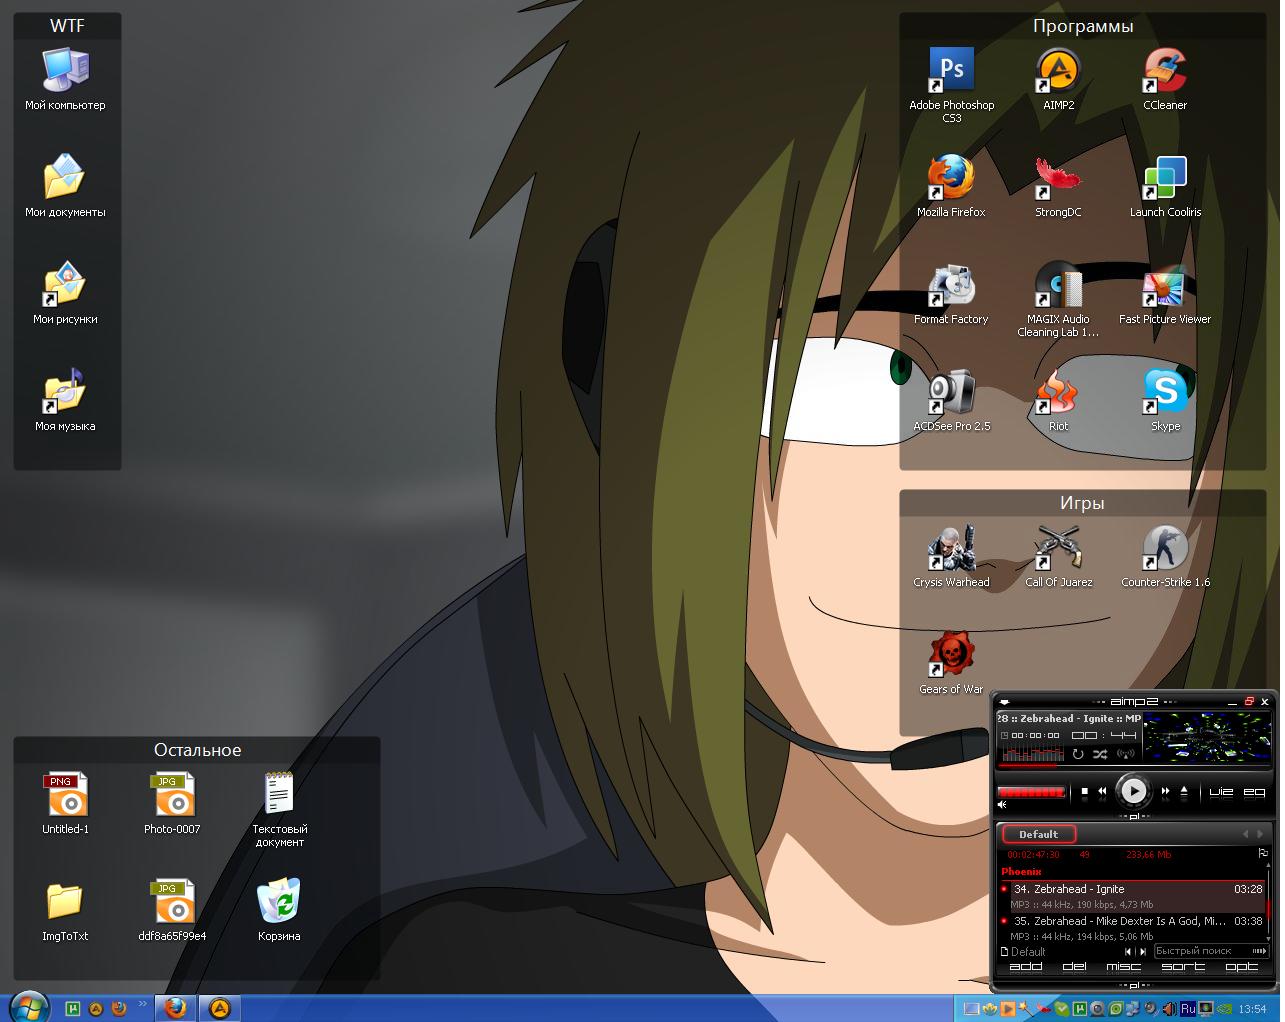Select Мой компьютер icon

pyautogui.click(x=65, y=79)
